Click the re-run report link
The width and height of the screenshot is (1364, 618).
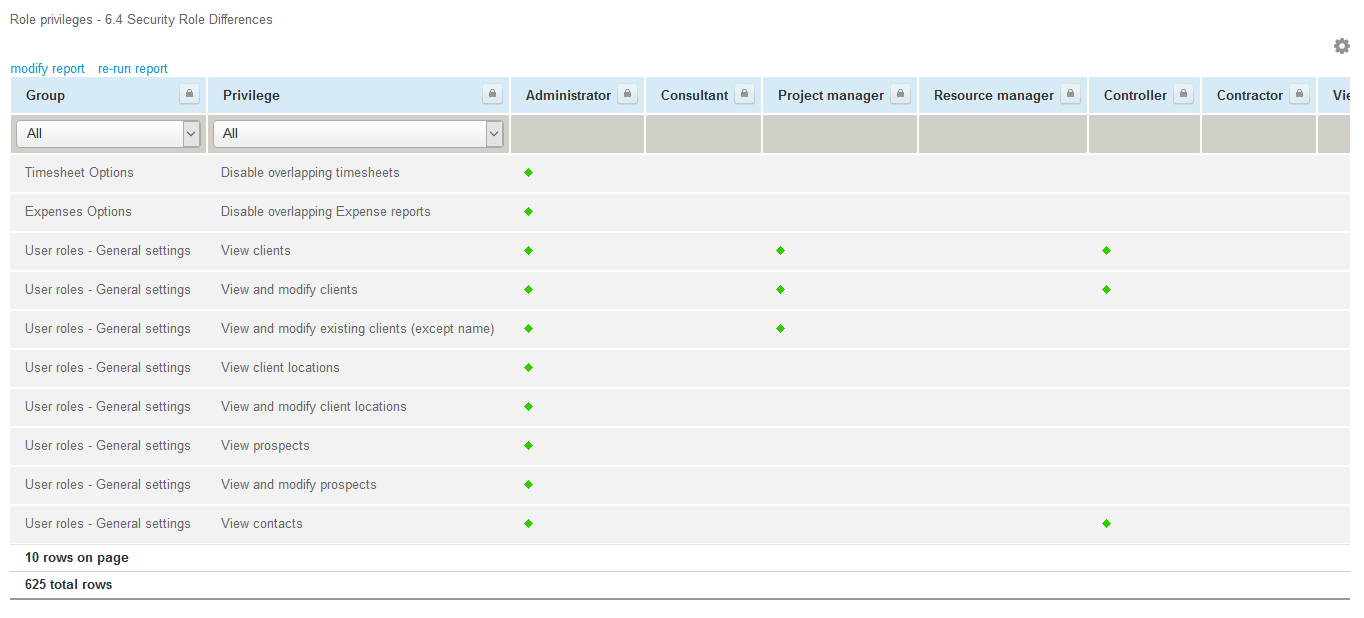(x=133, y=69)
